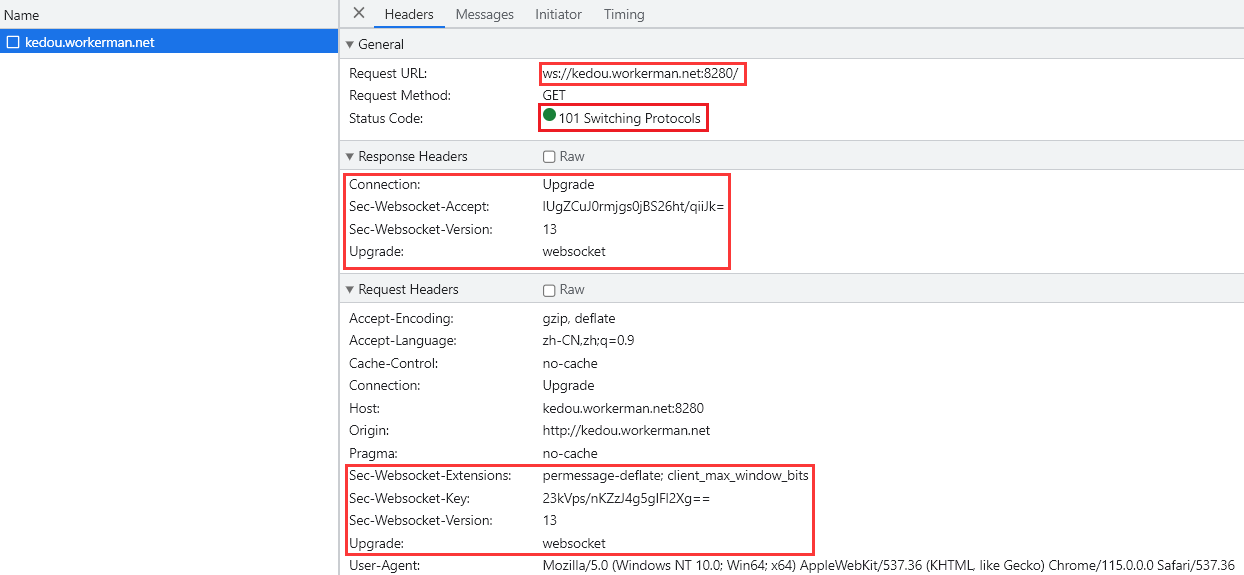The width and height of the screenshot is (1244, 575).
Task: Click the Sec-Websocket-Accept response value
Action: [x=633, y=207]
